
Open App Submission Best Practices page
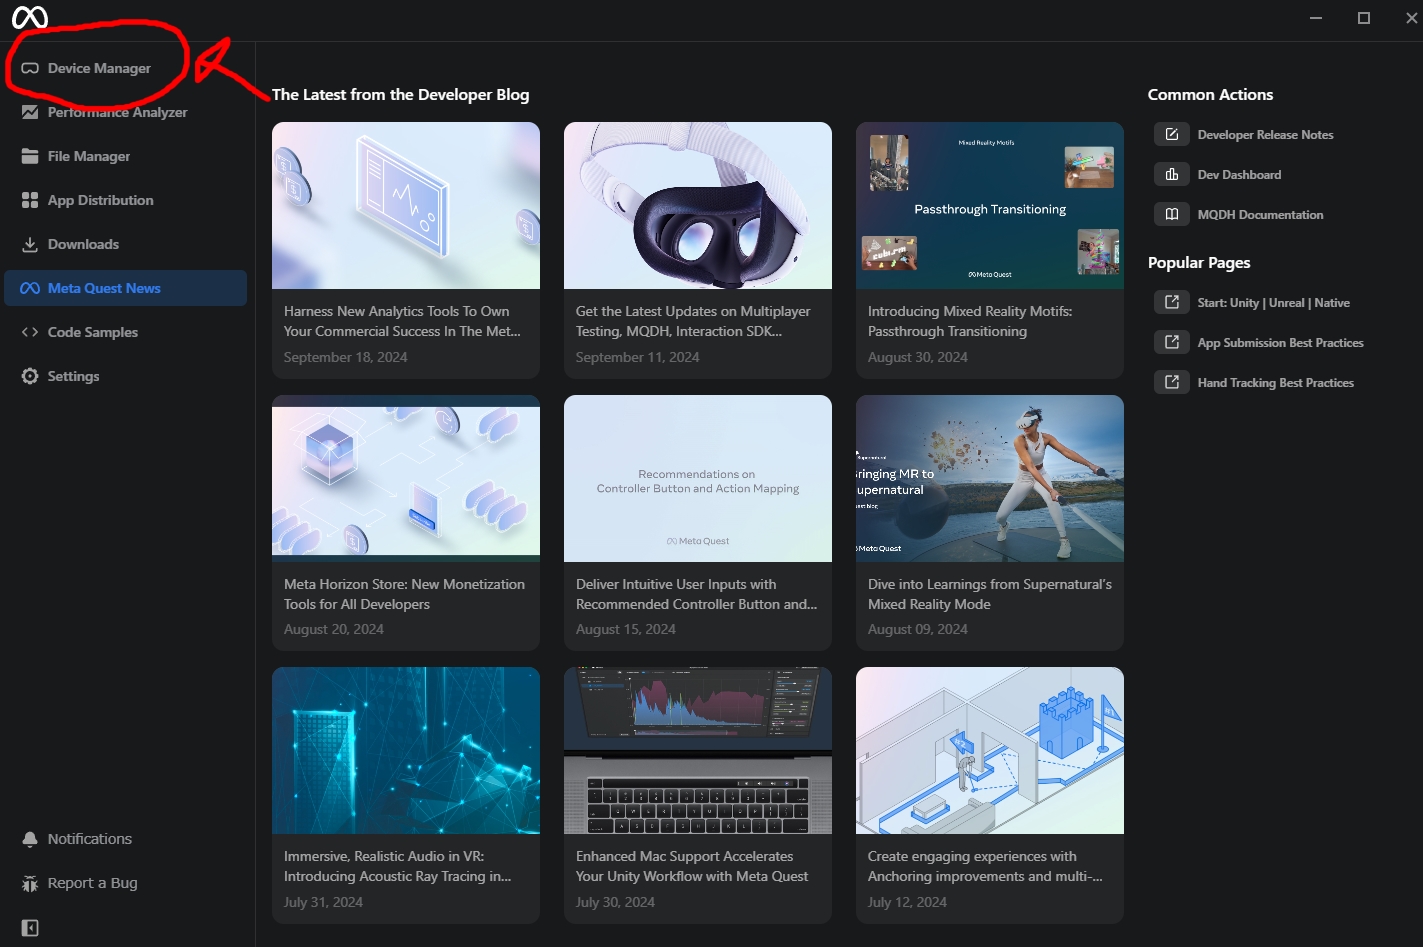pos(1279,343)
